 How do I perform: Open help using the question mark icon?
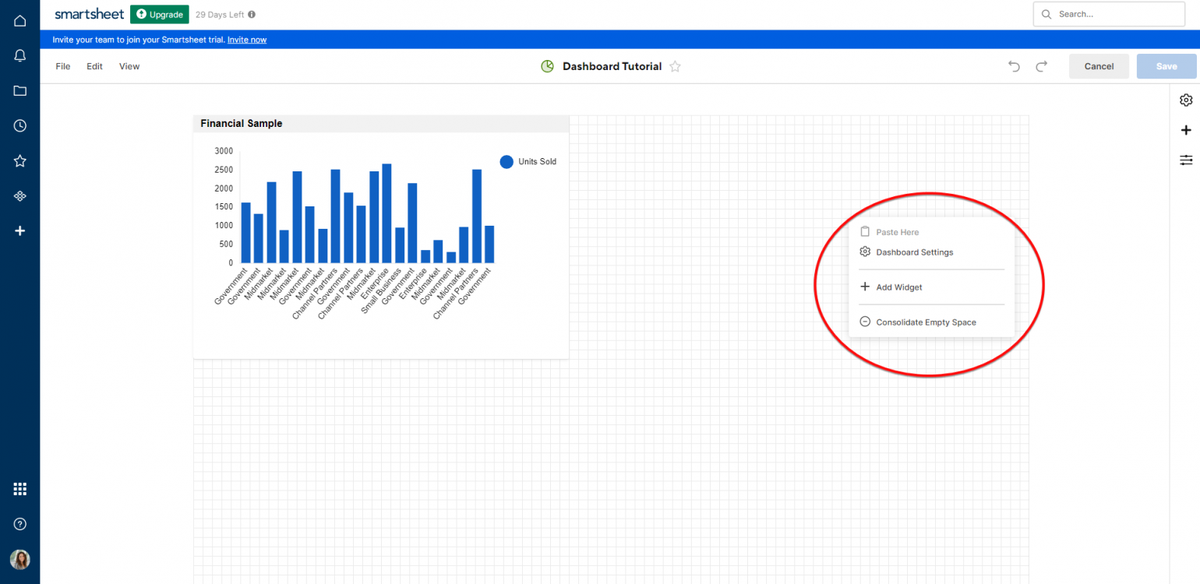pyautogui.click(x=20, y=523)
